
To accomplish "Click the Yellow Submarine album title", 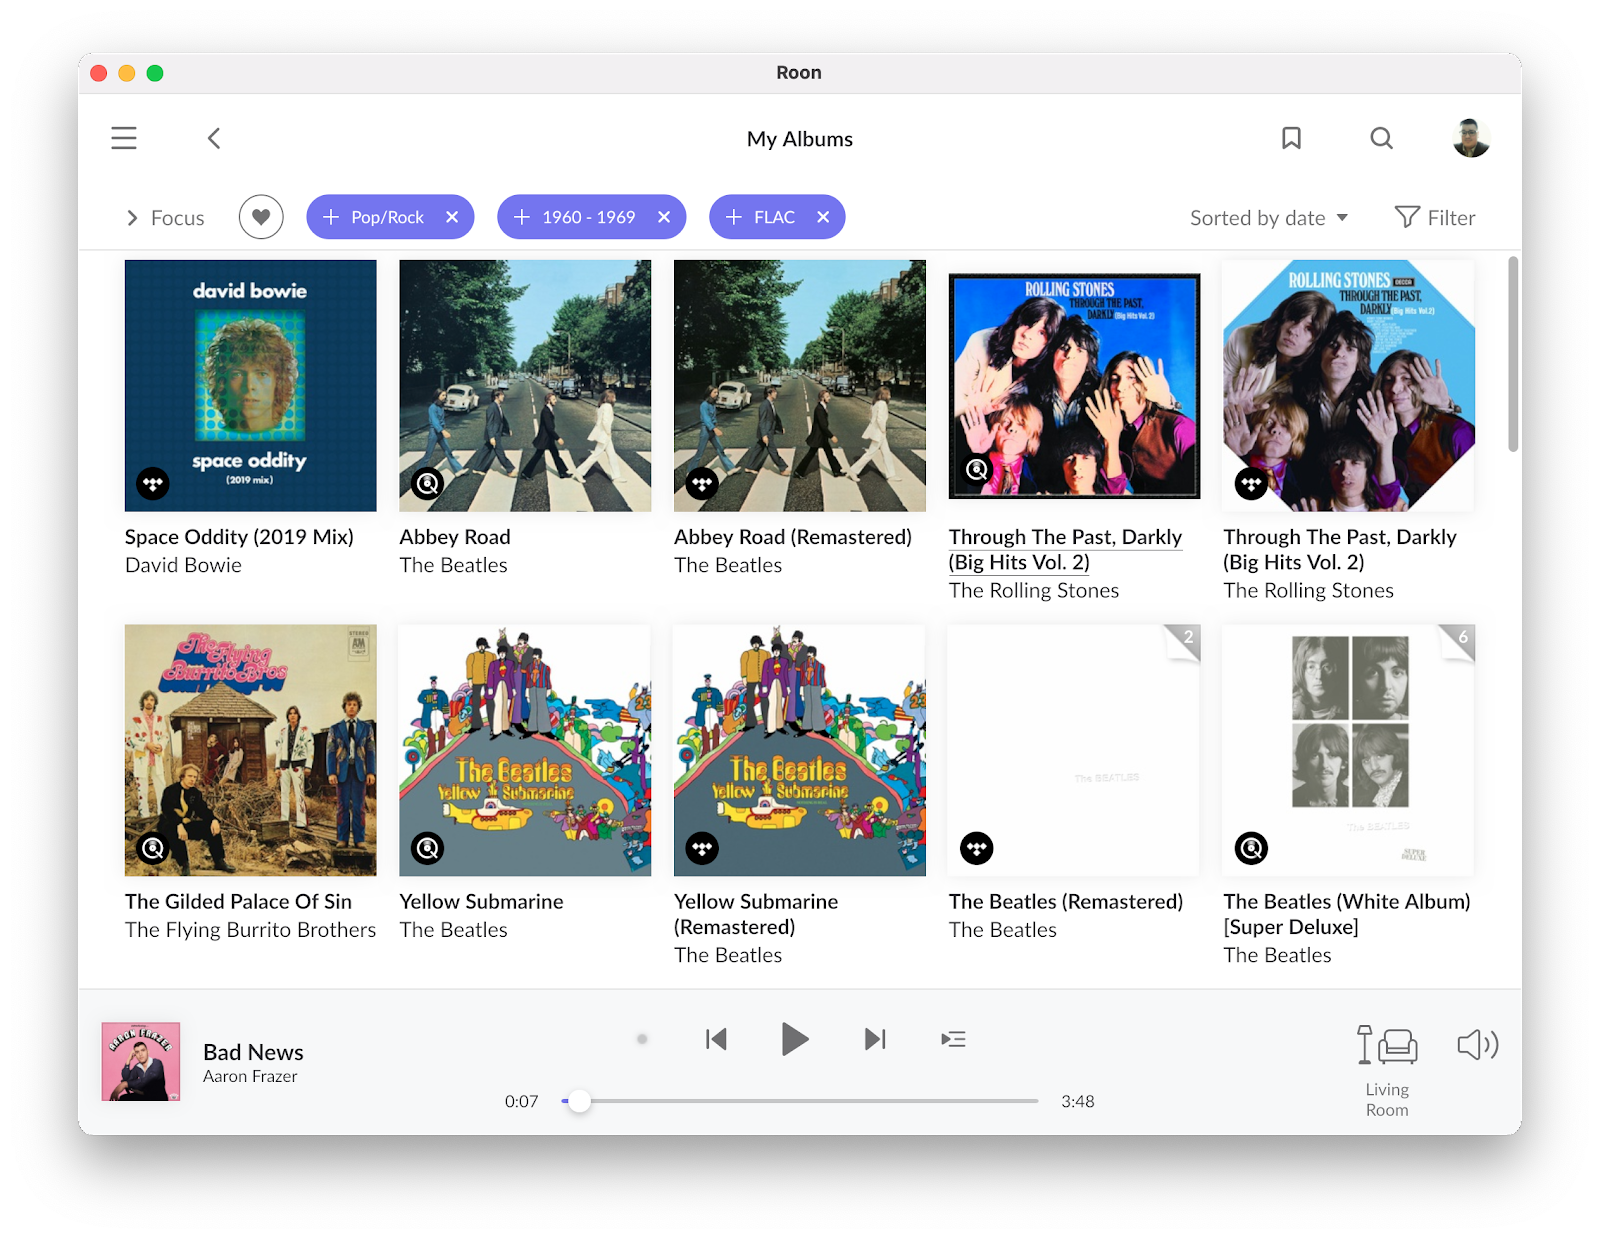I will (481, 902).
